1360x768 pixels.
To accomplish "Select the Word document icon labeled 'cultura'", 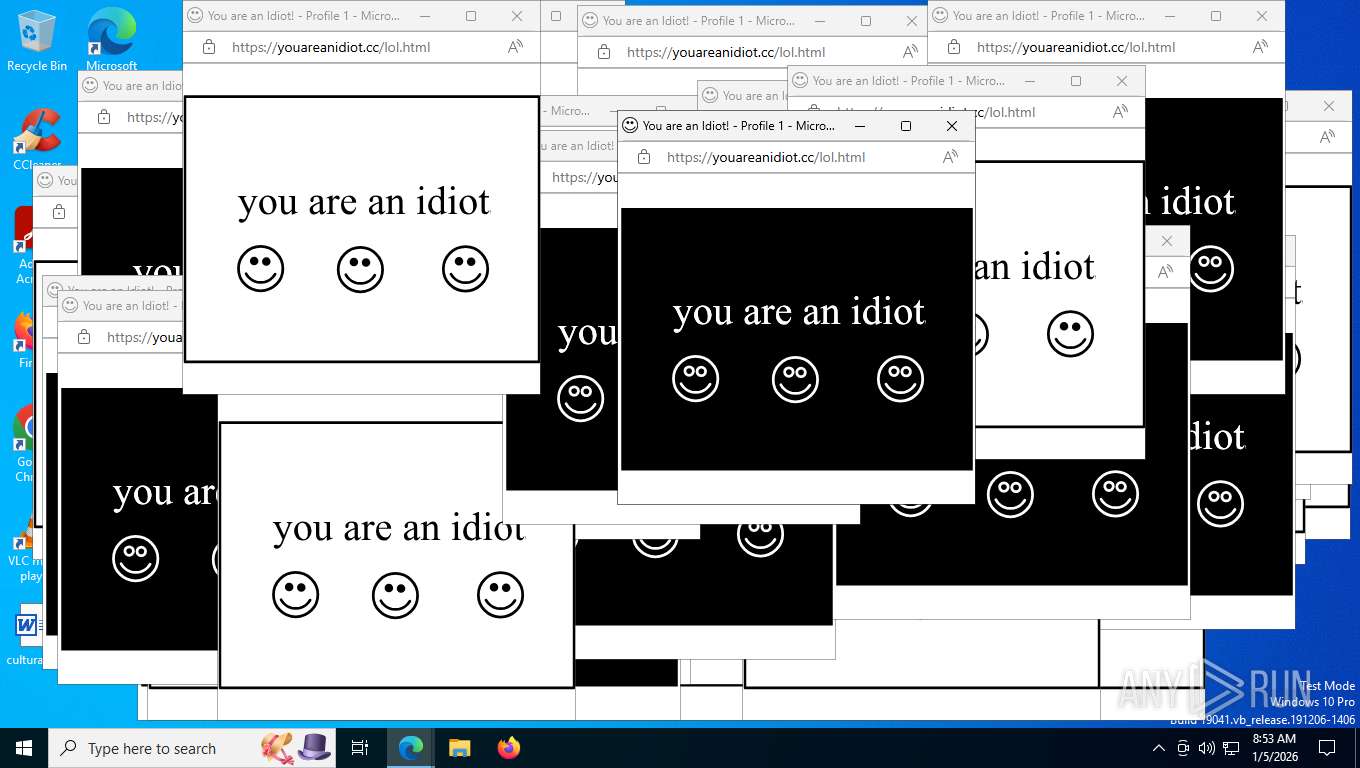I will [x=26, y=635].
